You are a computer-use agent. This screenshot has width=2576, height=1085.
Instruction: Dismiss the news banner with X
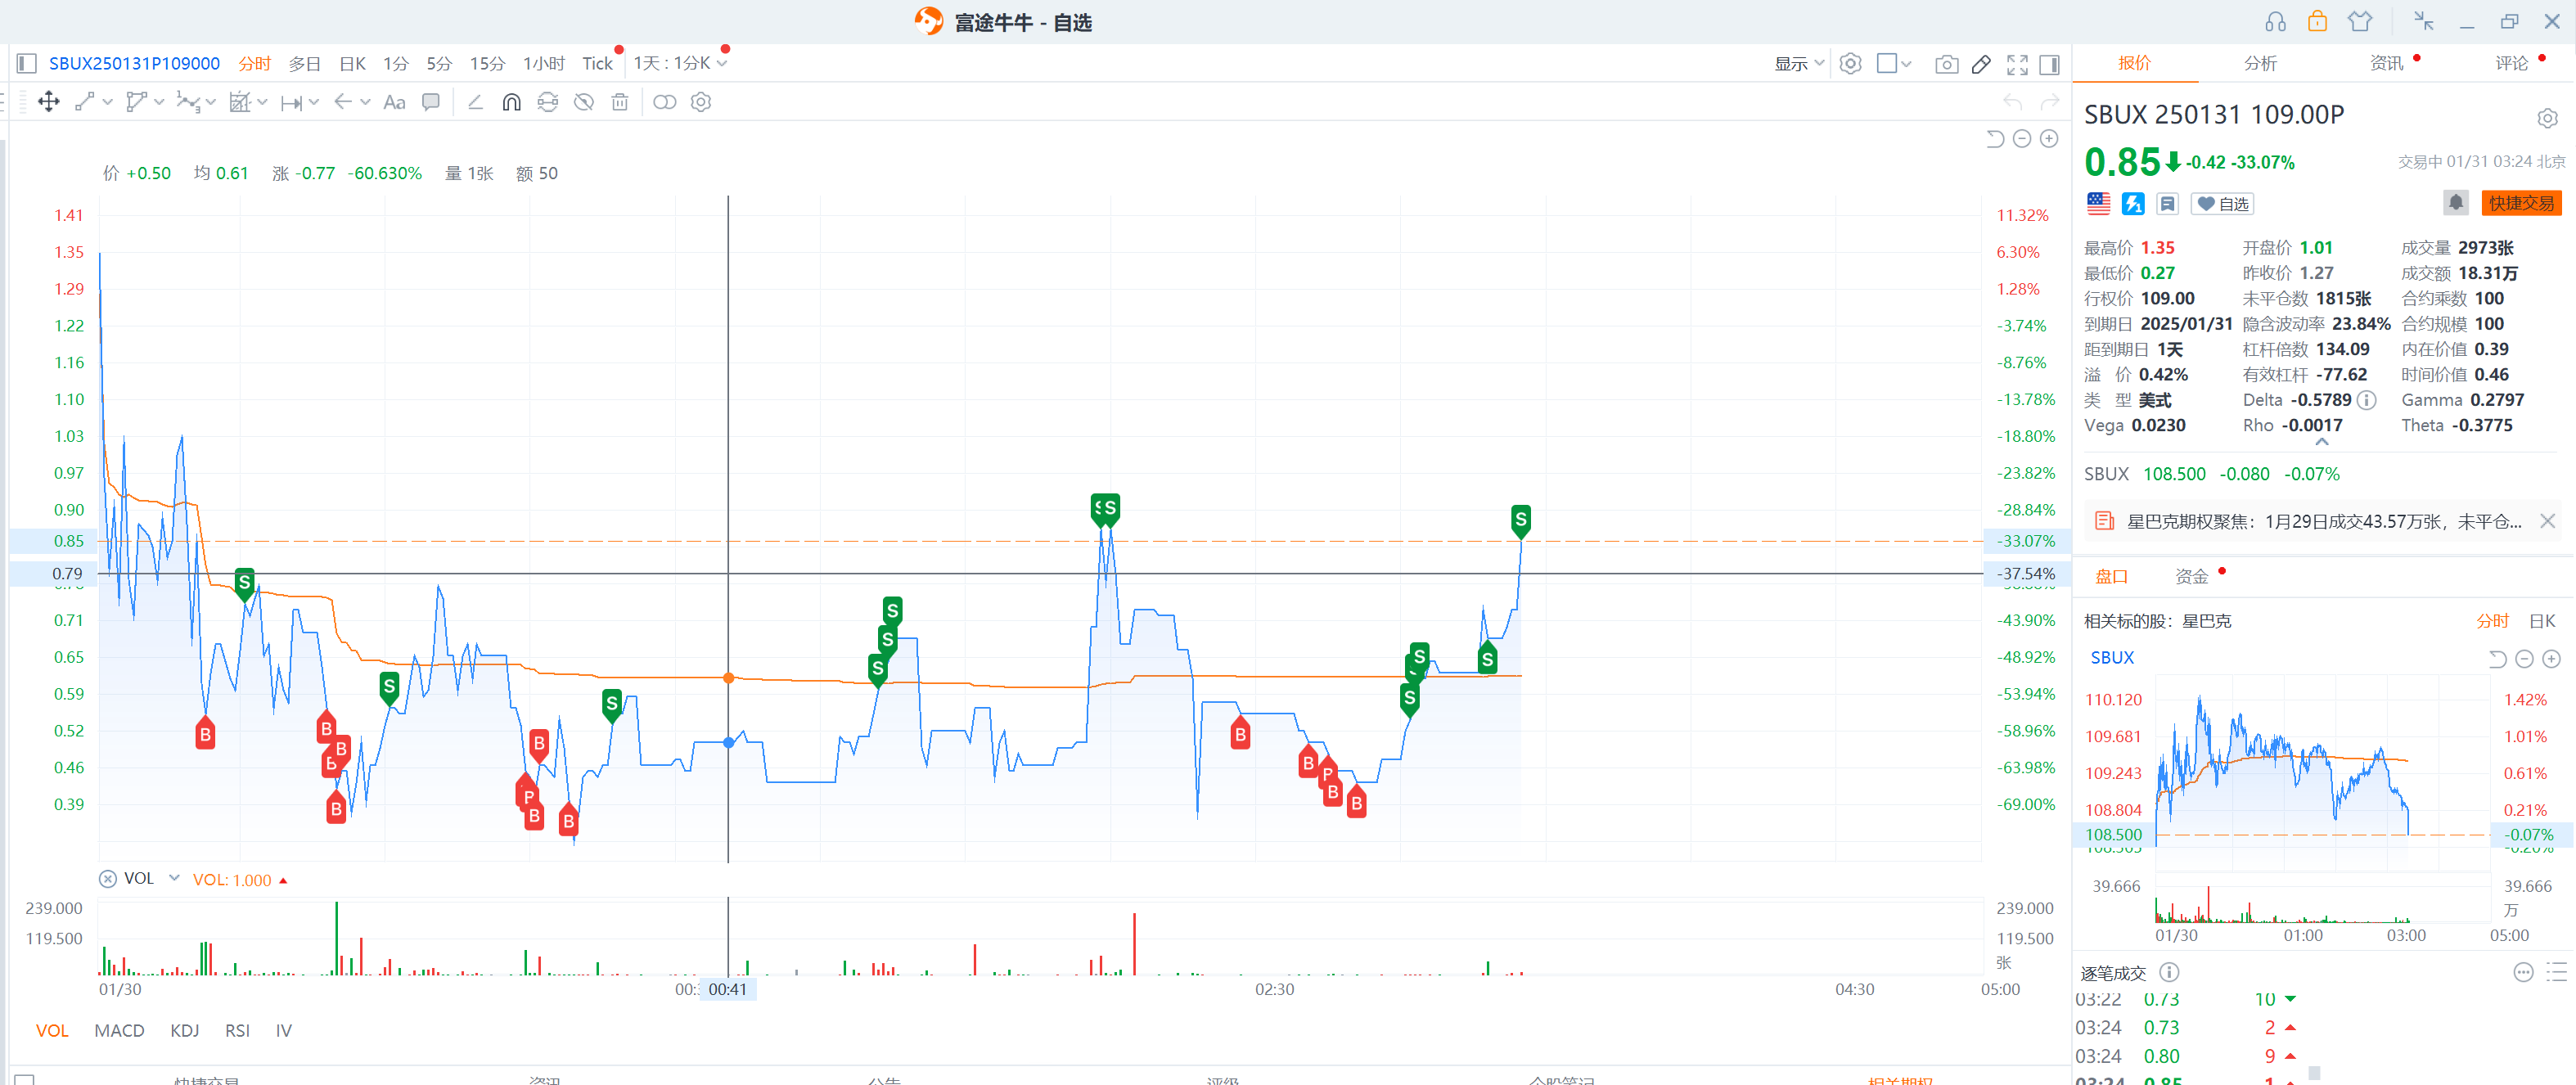pyautogui.click(x=2547, y=521)
